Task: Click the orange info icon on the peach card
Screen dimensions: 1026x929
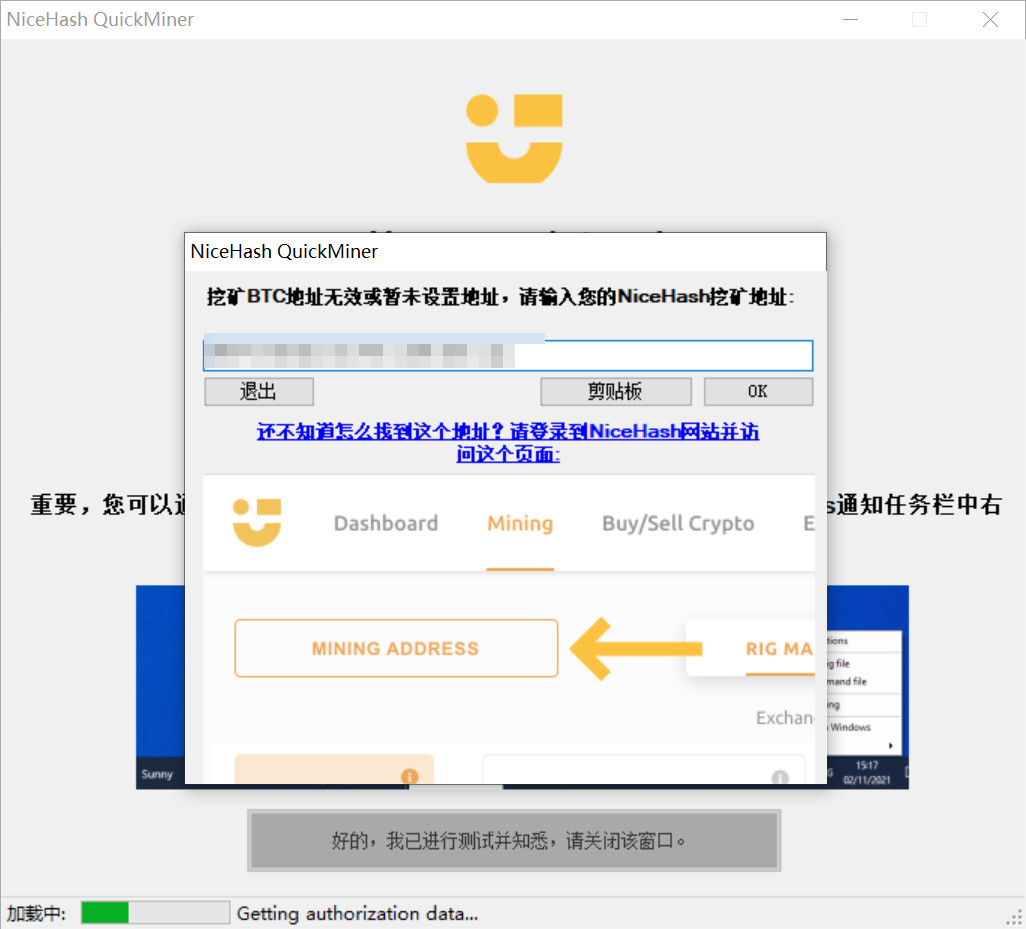Action: 410,776
